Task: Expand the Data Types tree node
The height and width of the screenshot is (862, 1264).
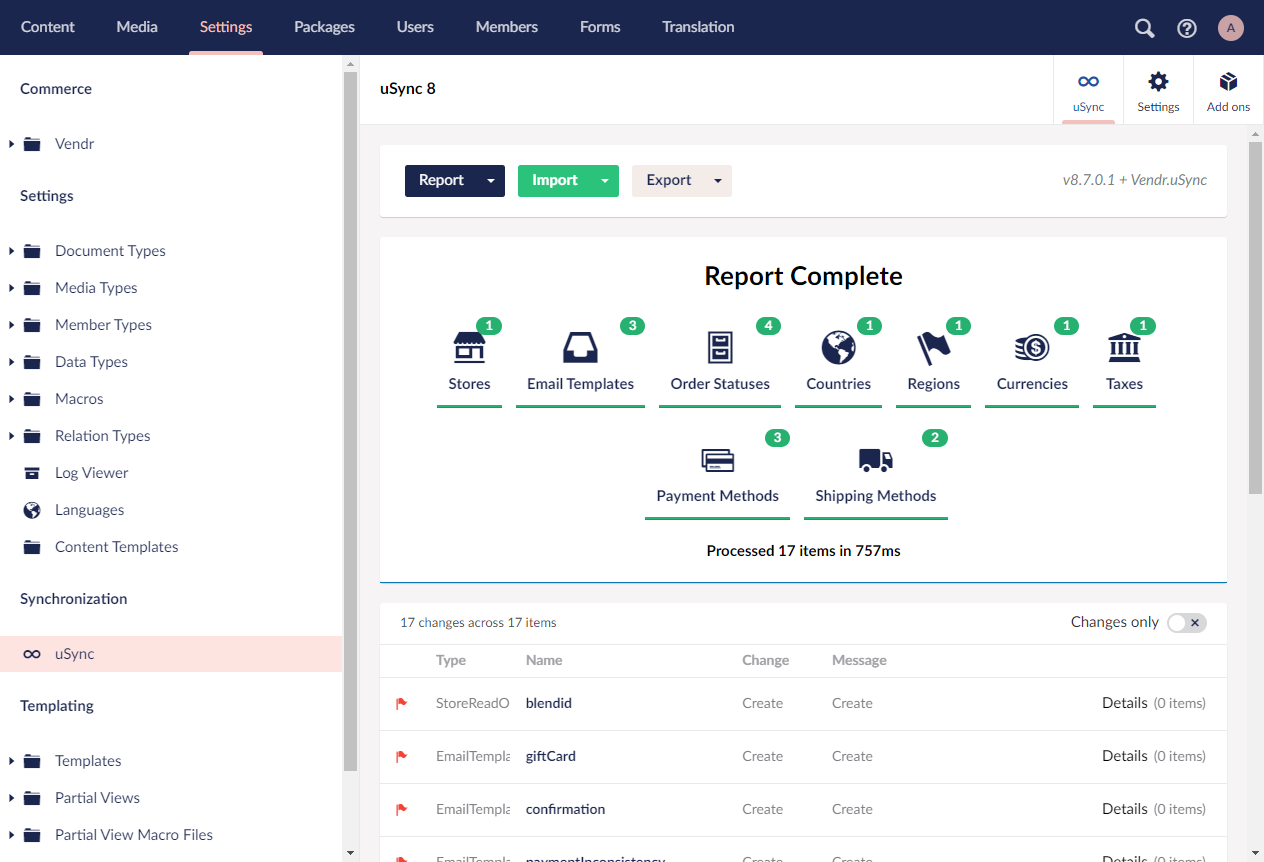Action: pos(11,362)
